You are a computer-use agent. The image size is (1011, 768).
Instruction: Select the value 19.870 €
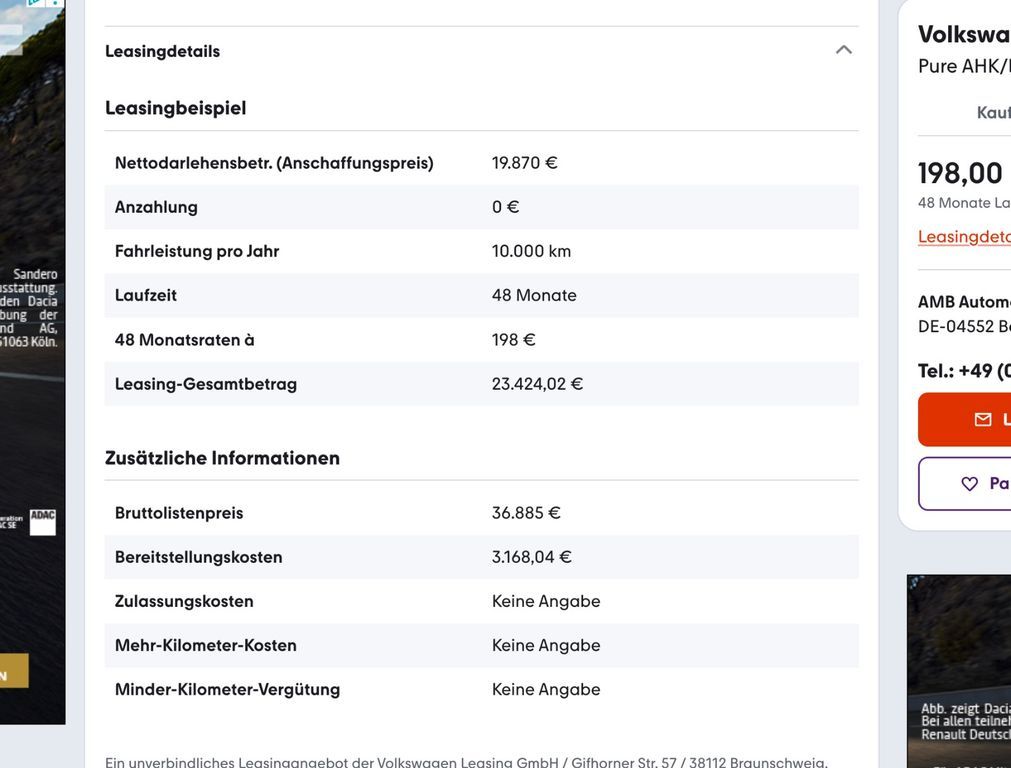pos(524,163)
